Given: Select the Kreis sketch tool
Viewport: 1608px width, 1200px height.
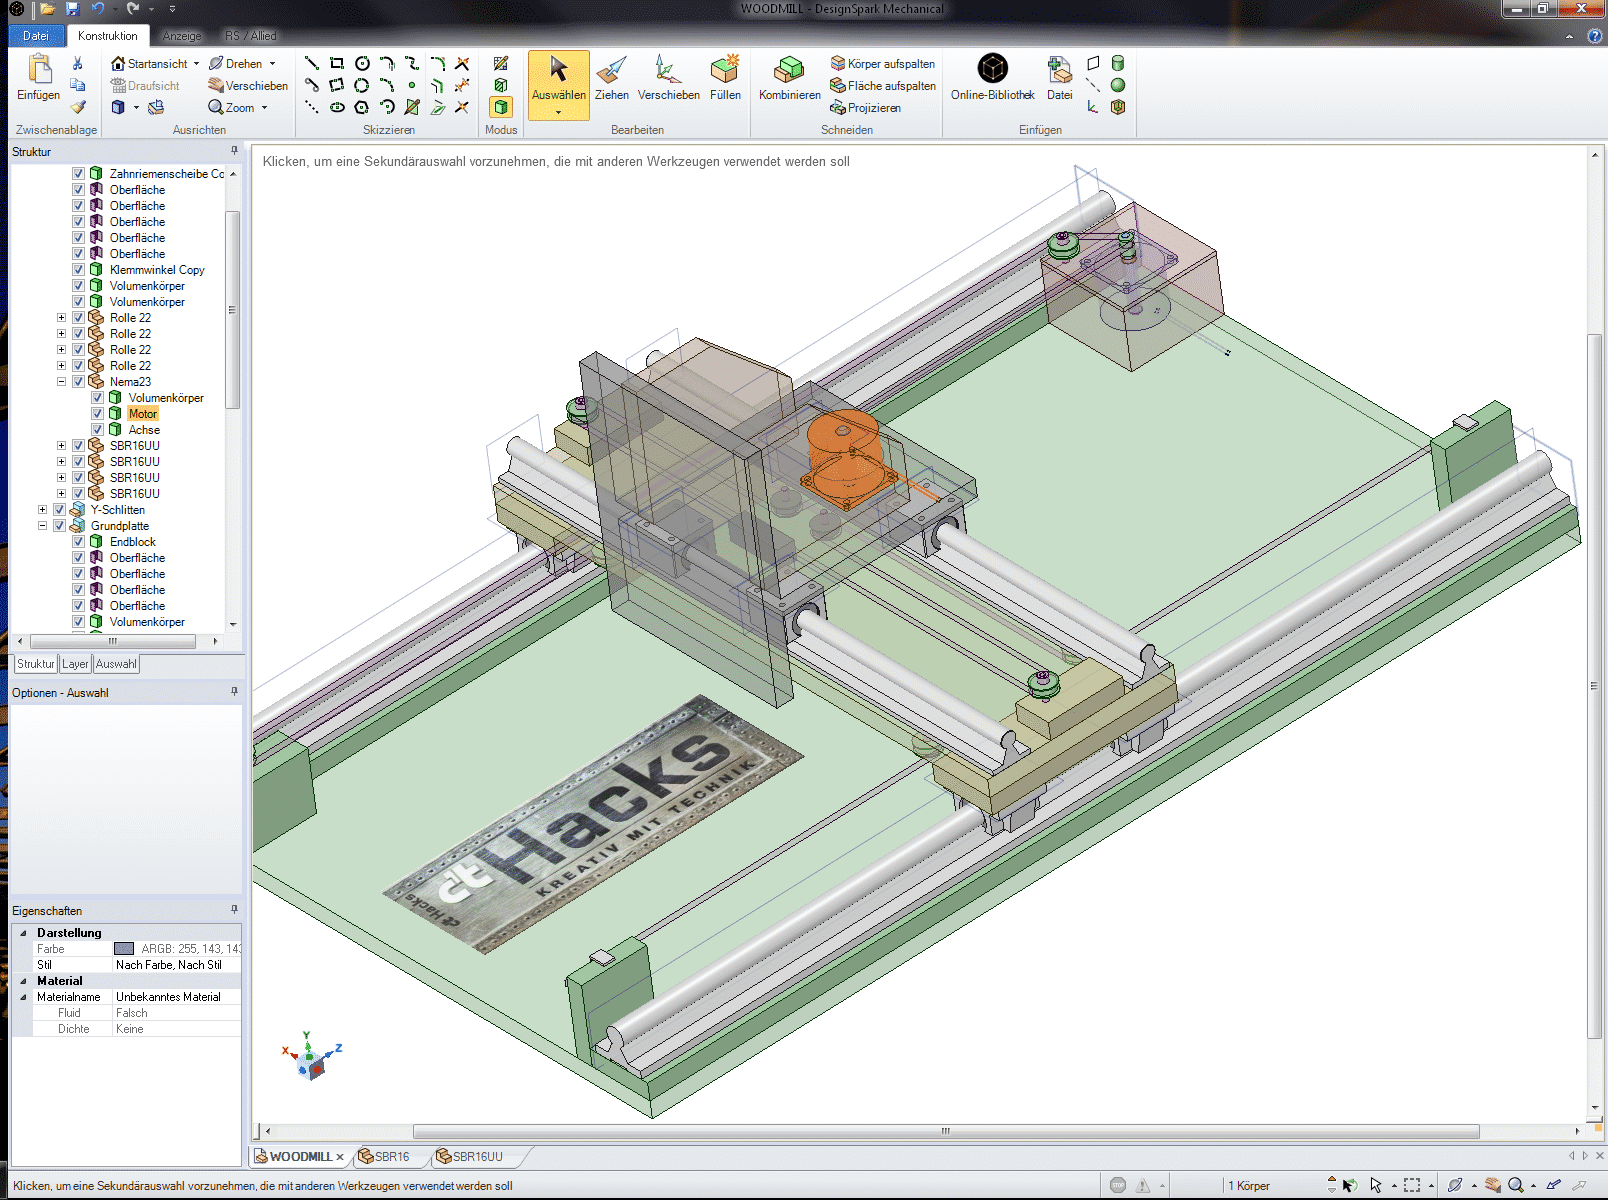Looking at the screenshot, I should click(x=363, y=63).
